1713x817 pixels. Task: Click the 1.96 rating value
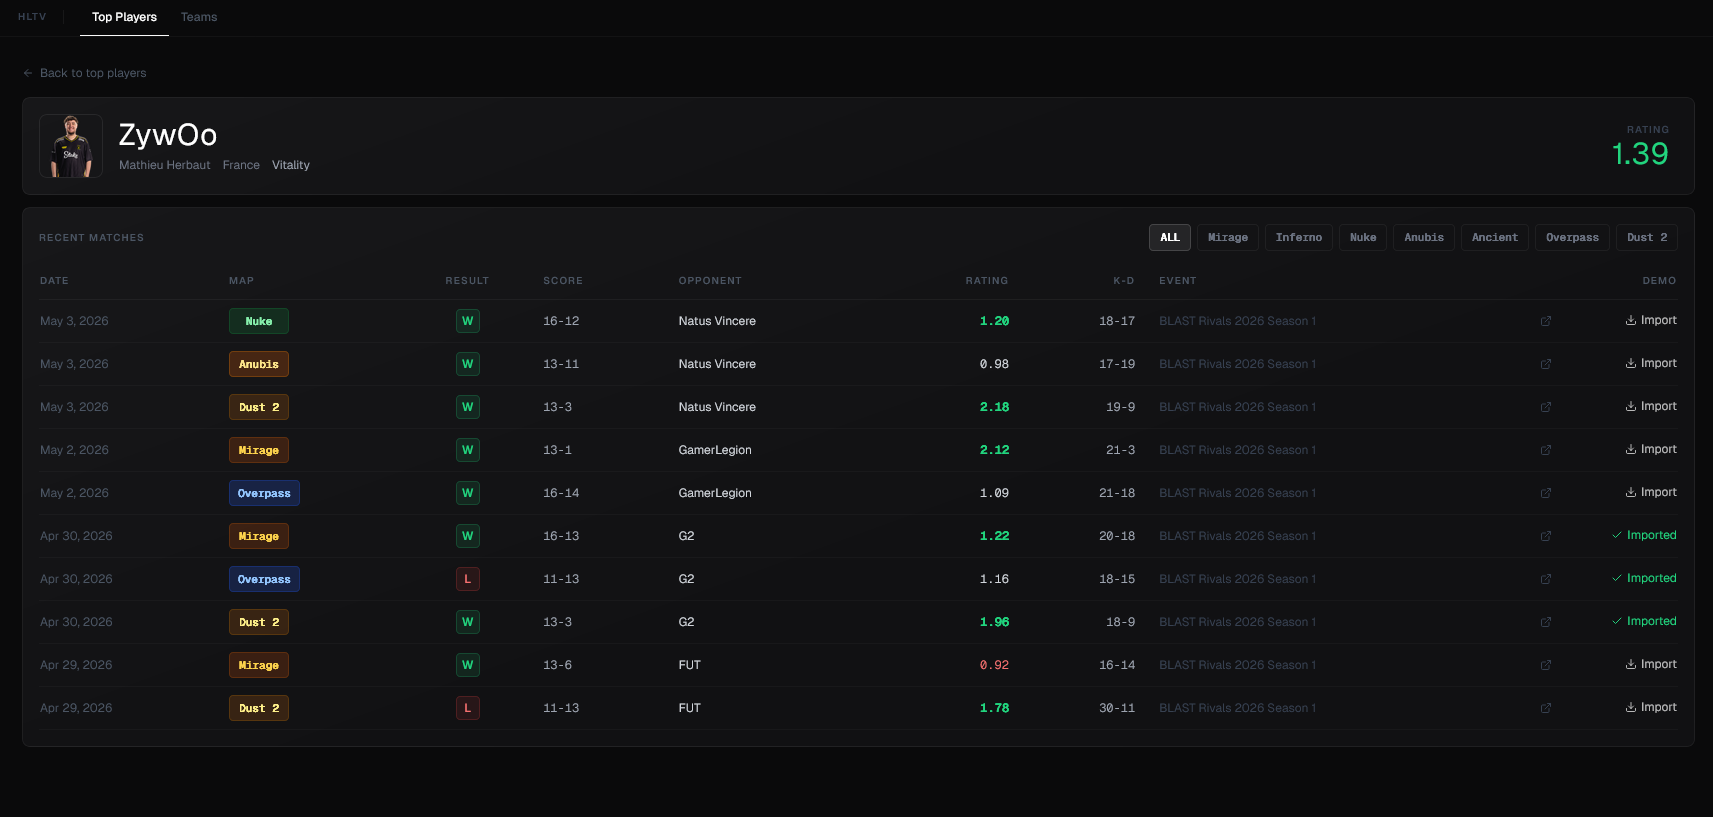click(994, 622)
